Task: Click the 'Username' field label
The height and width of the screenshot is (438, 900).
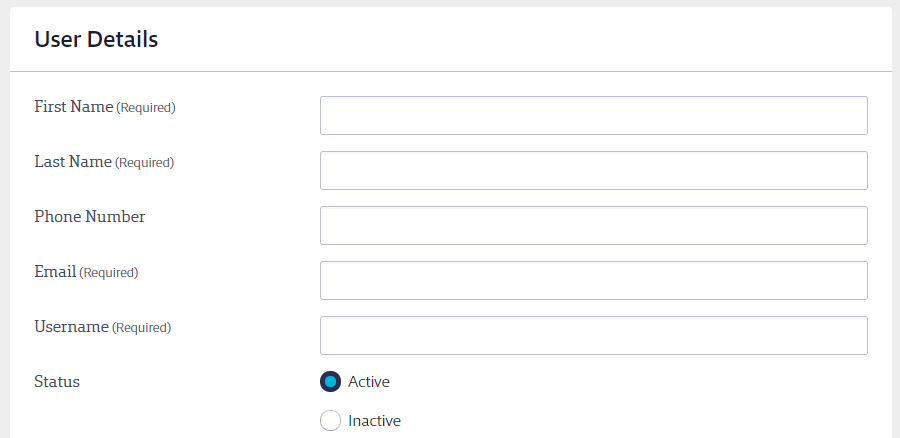Action: point(72,327)
